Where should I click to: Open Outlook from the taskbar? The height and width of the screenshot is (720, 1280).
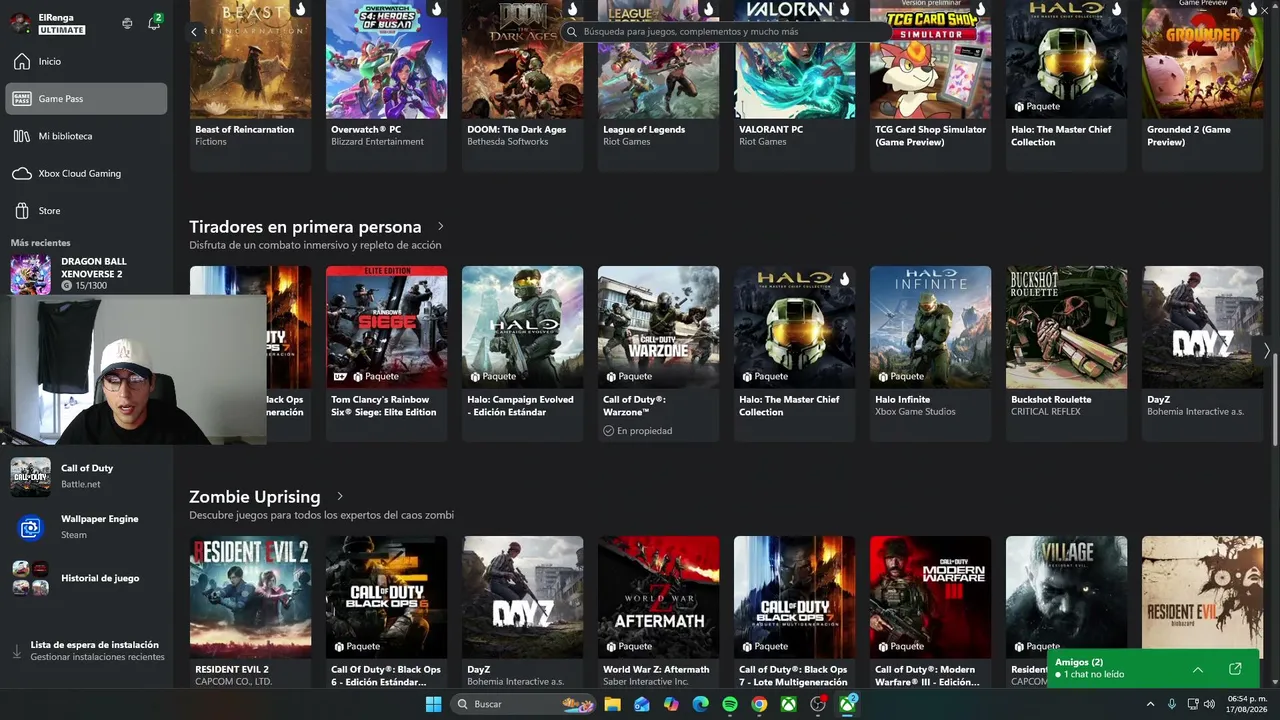(642, 704)
